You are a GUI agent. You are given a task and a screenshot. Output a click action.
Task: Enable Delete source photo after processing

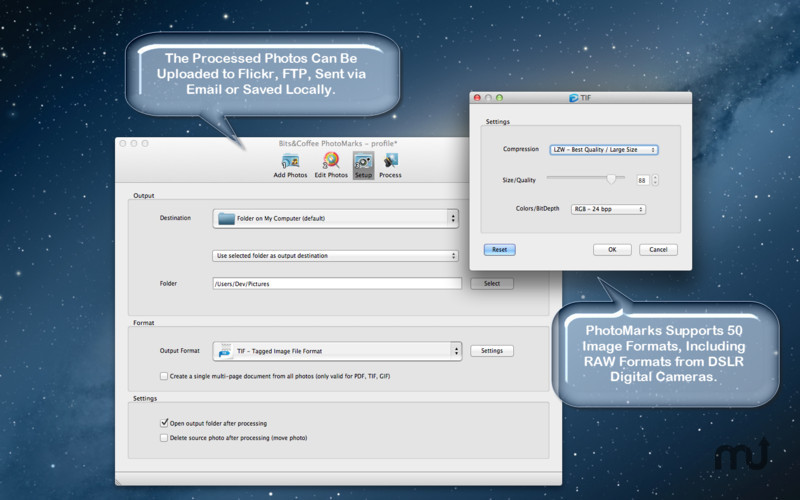(x=164, y=438)
